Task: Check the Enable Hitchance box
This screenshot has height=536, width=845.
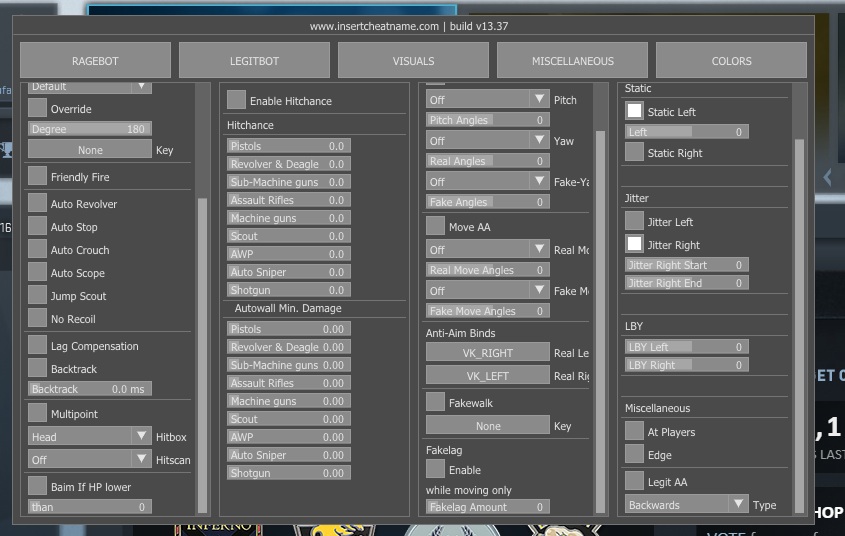Action: coord(236,100)
